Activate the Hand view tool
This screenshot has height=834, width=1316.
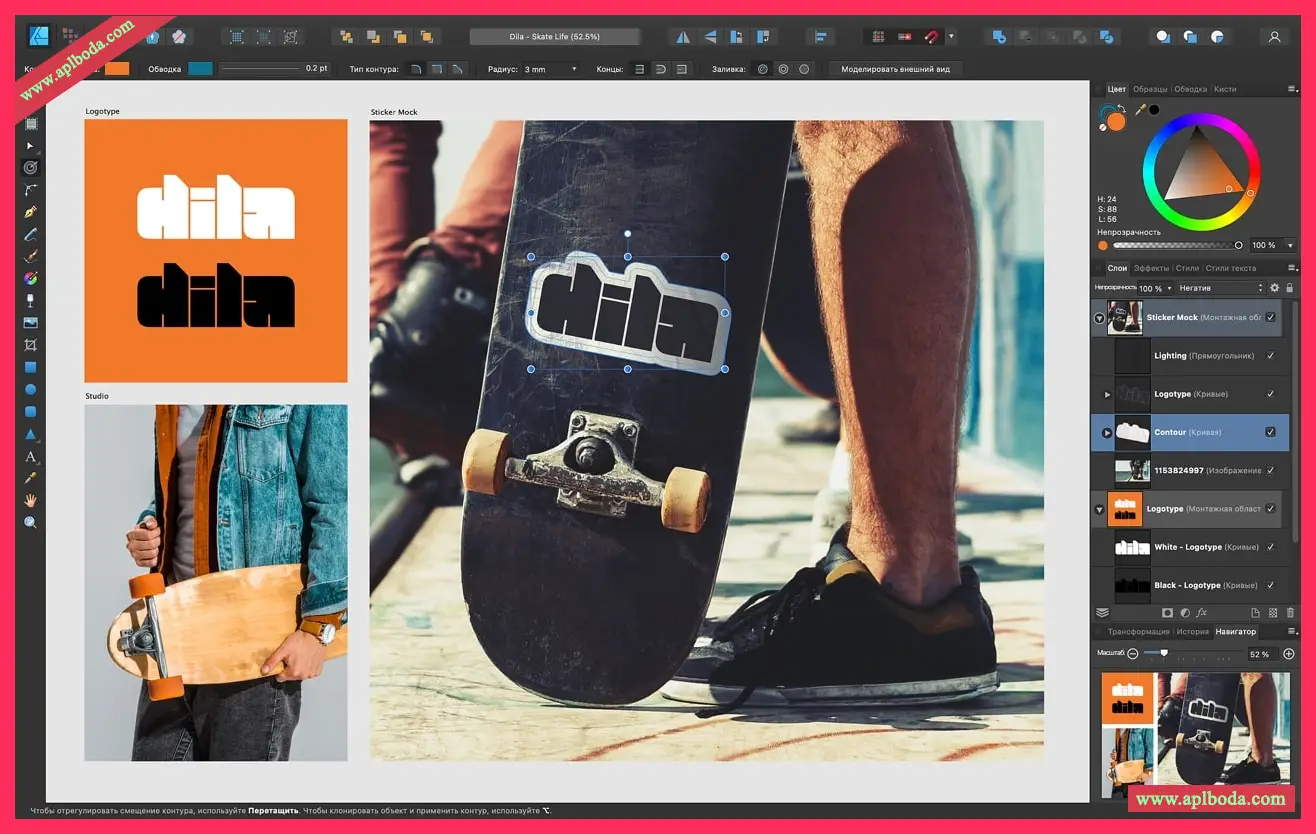[31, 500]
